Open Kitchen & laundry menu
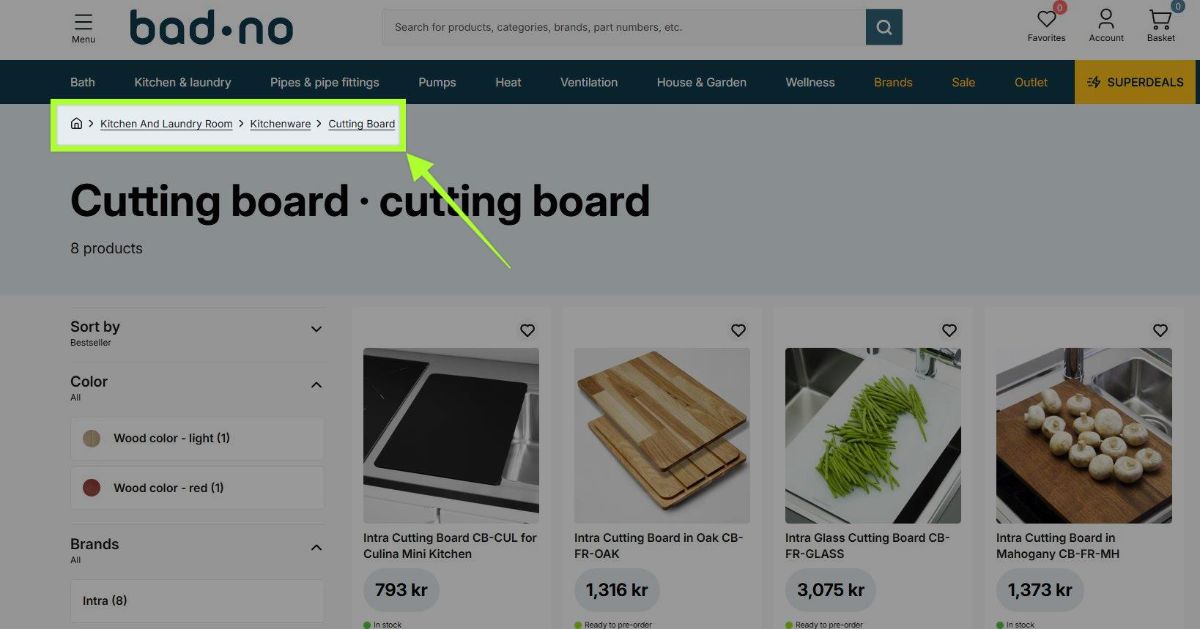 (183, 82)
